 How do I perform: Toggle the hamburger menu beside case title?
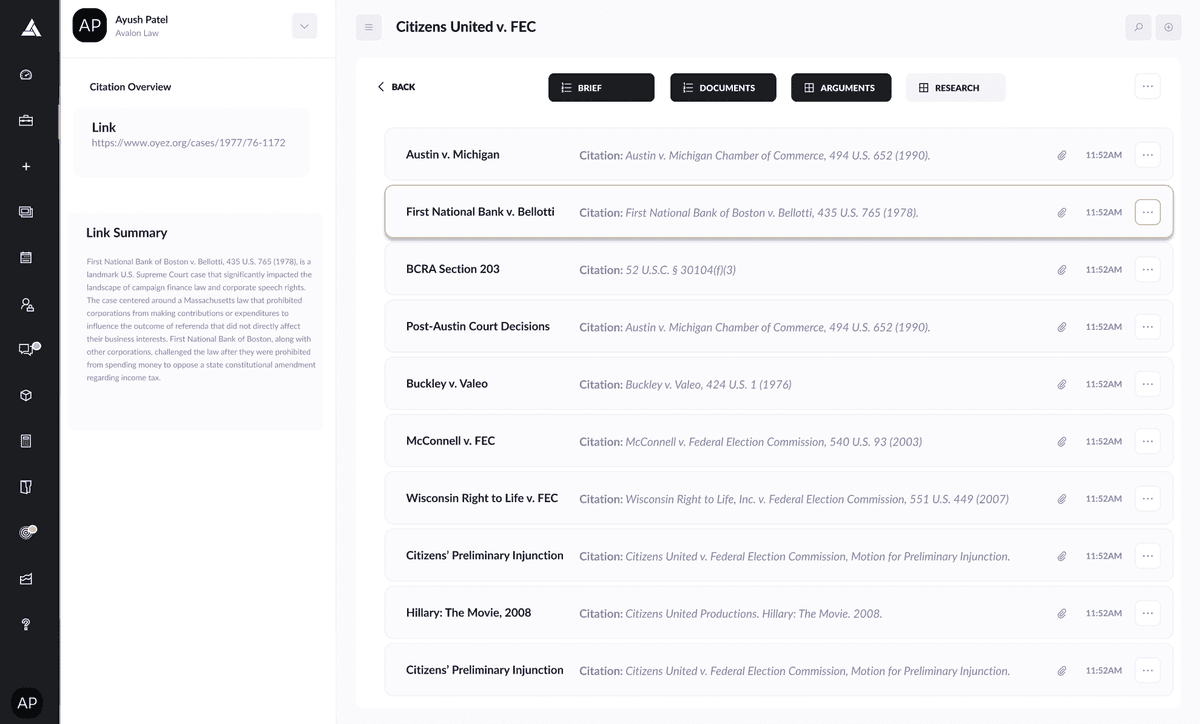(x=368, y=28)
